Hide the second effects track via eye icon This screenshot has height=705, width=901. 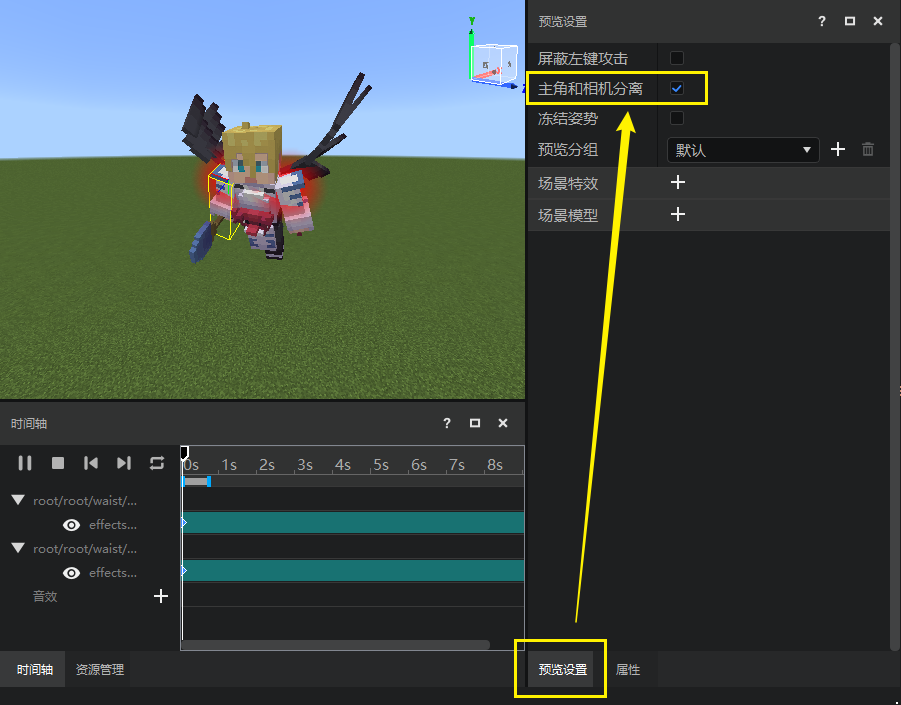click(x=71, y=573)
